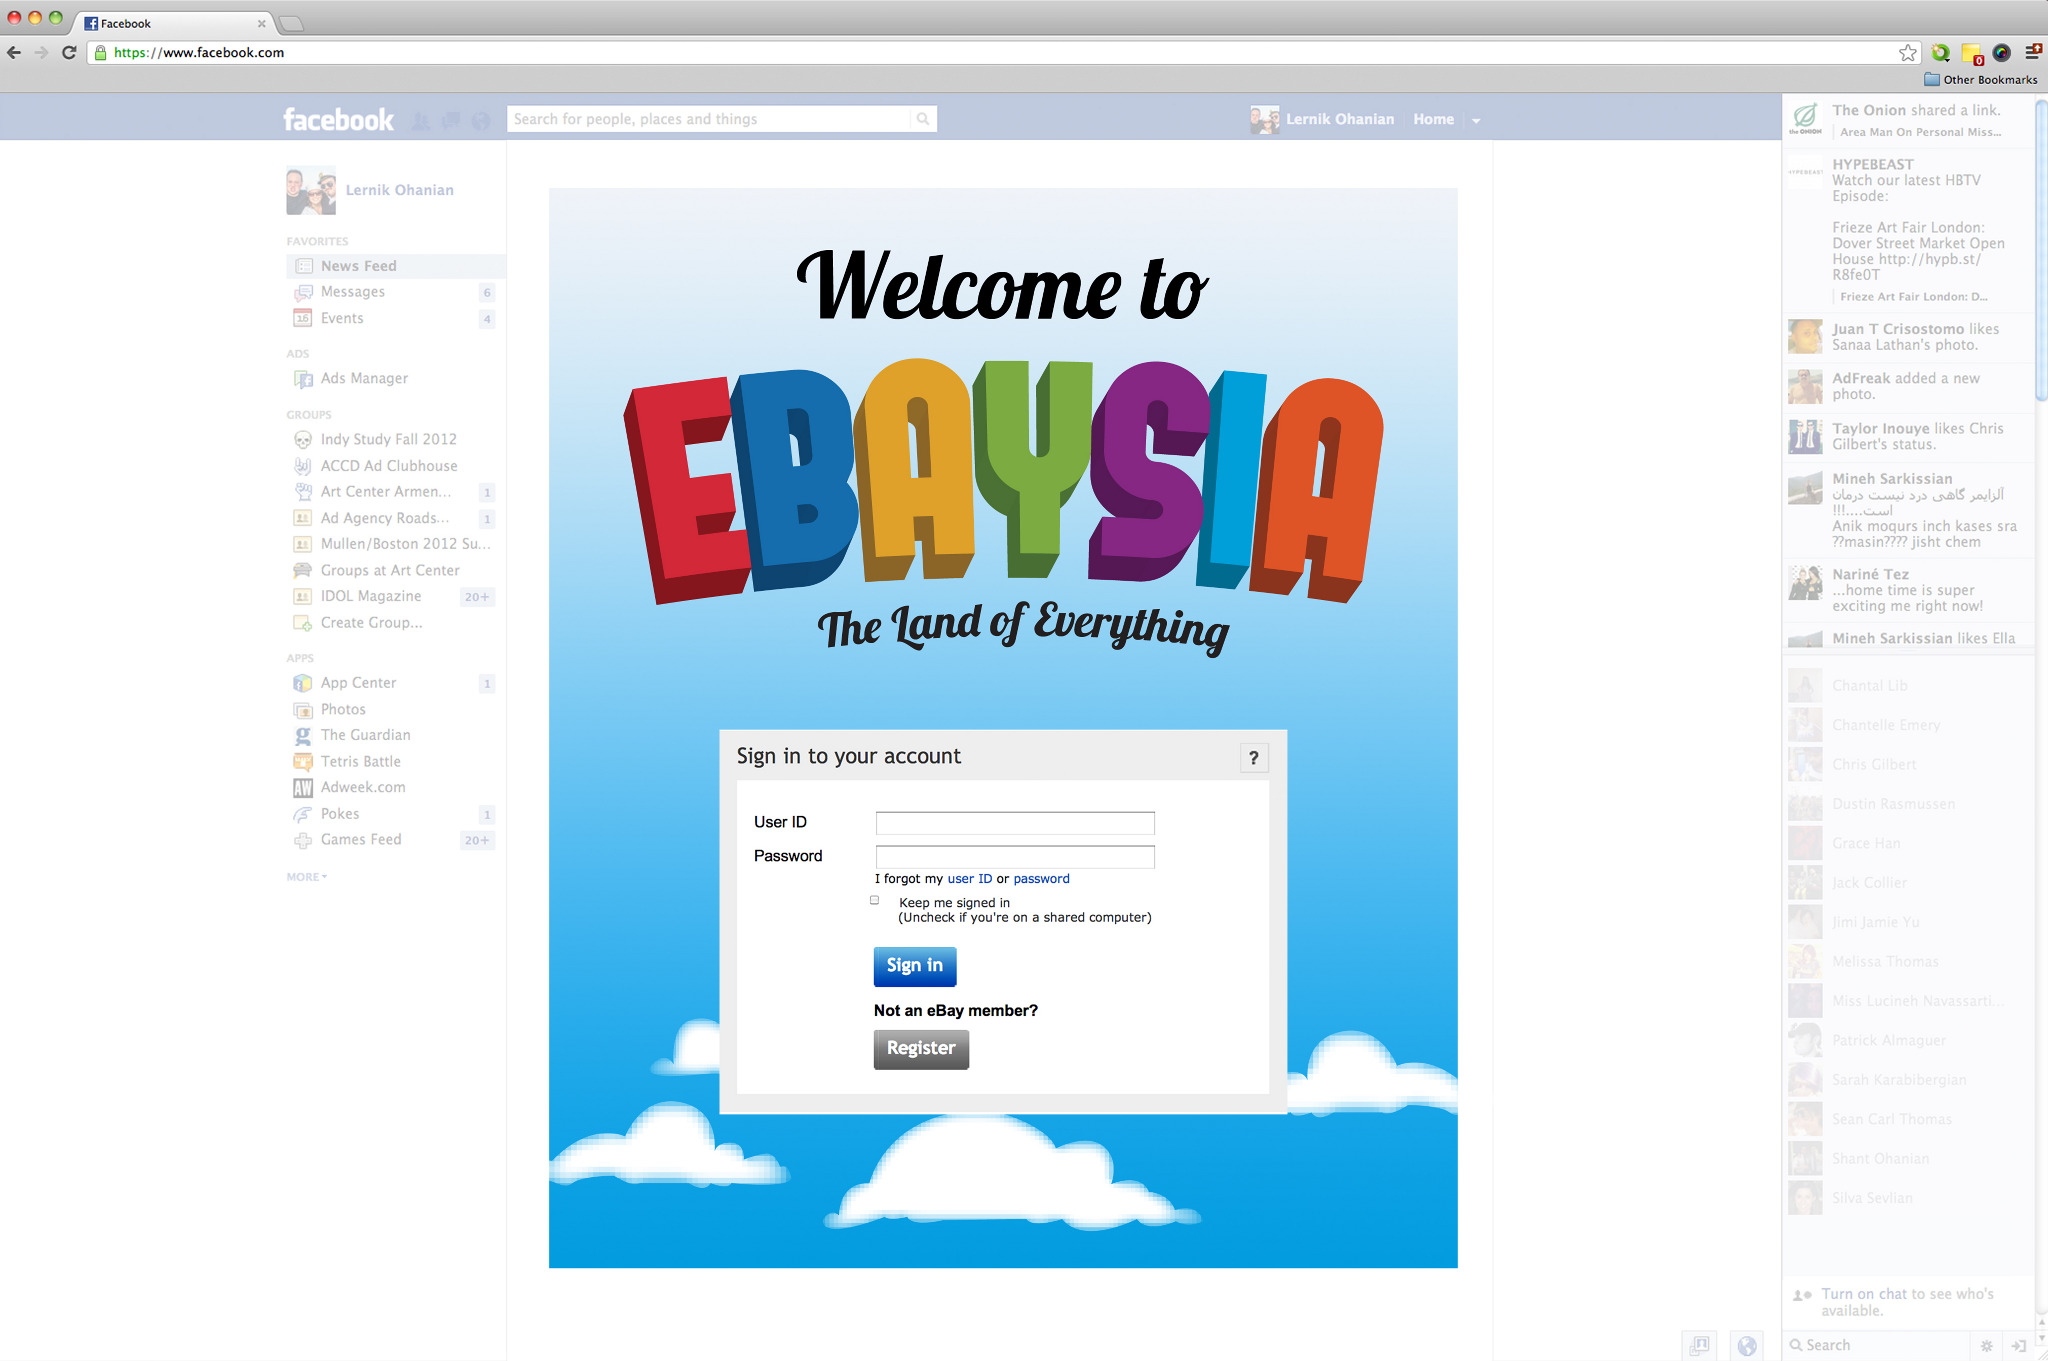Open notifications globe icon in header
Image resolution: width=2048 pixels, height=1361 pixels.
point(481,121)
